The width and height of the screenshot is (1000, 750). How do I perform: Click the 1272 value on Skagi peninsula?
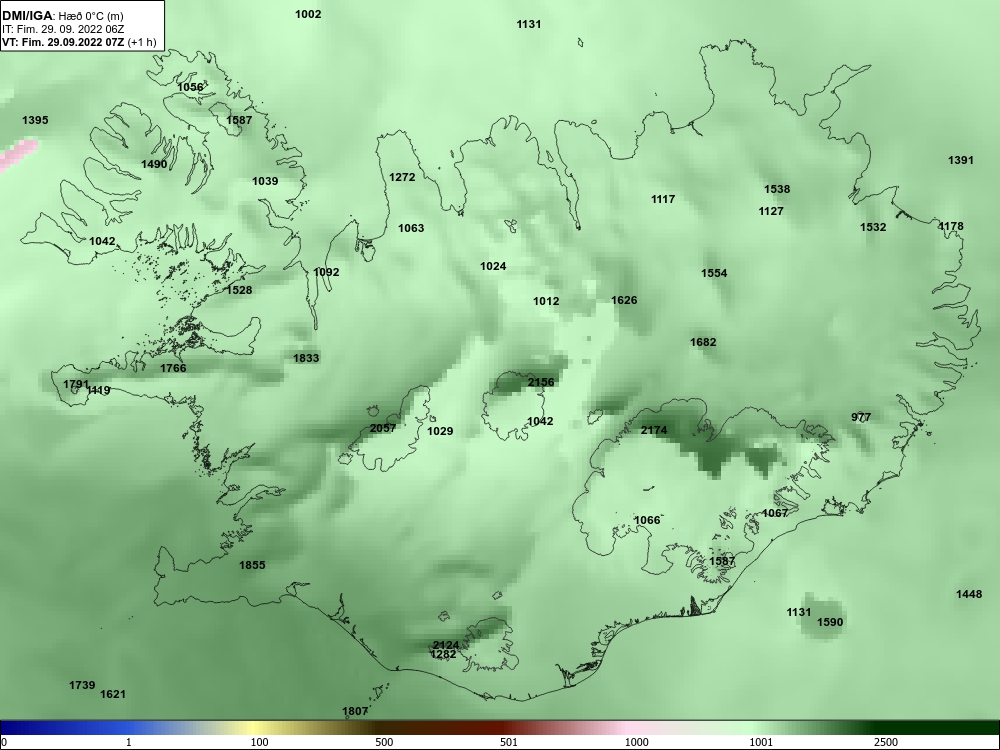(x=402, y=177)
